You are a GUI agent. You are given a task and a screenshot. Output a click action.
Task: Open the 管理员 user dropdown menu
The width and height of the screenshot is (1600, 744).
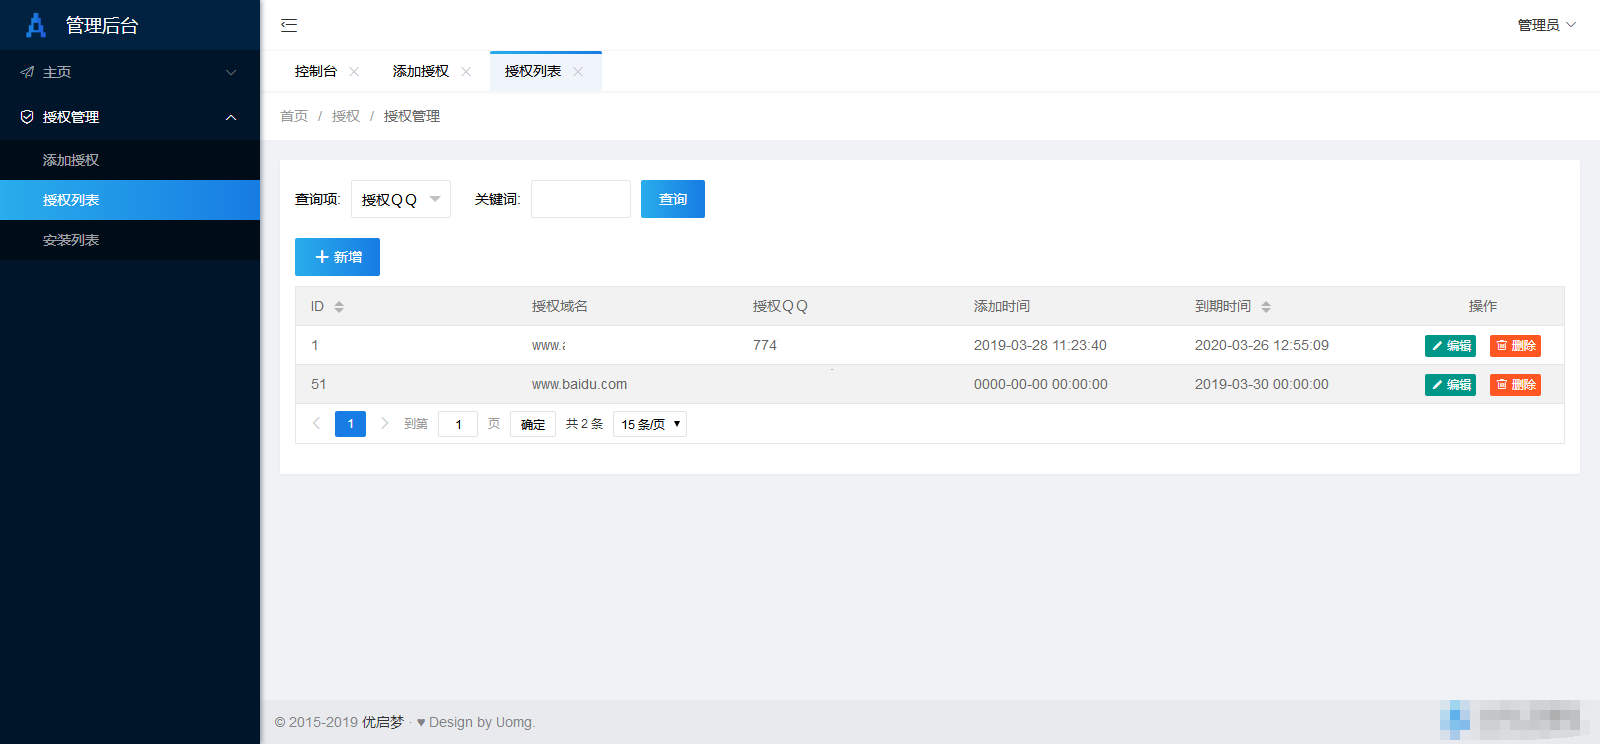click(1546, 25)
